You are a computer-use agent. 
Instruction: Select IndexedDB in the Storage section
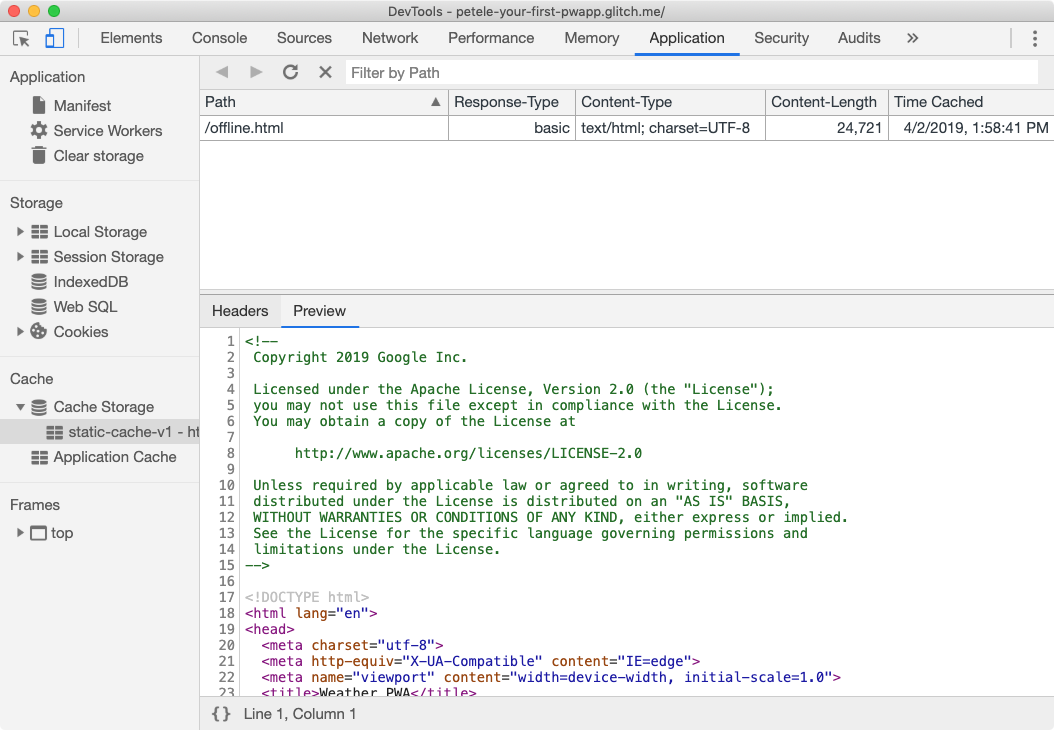pos(90,282)
